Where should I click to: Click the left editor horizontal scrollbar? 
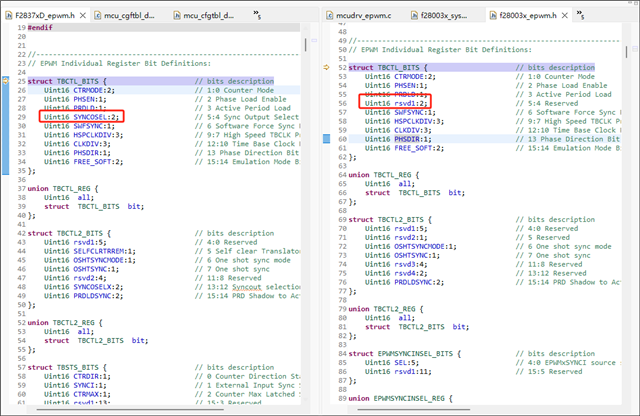tap(130, 409)
